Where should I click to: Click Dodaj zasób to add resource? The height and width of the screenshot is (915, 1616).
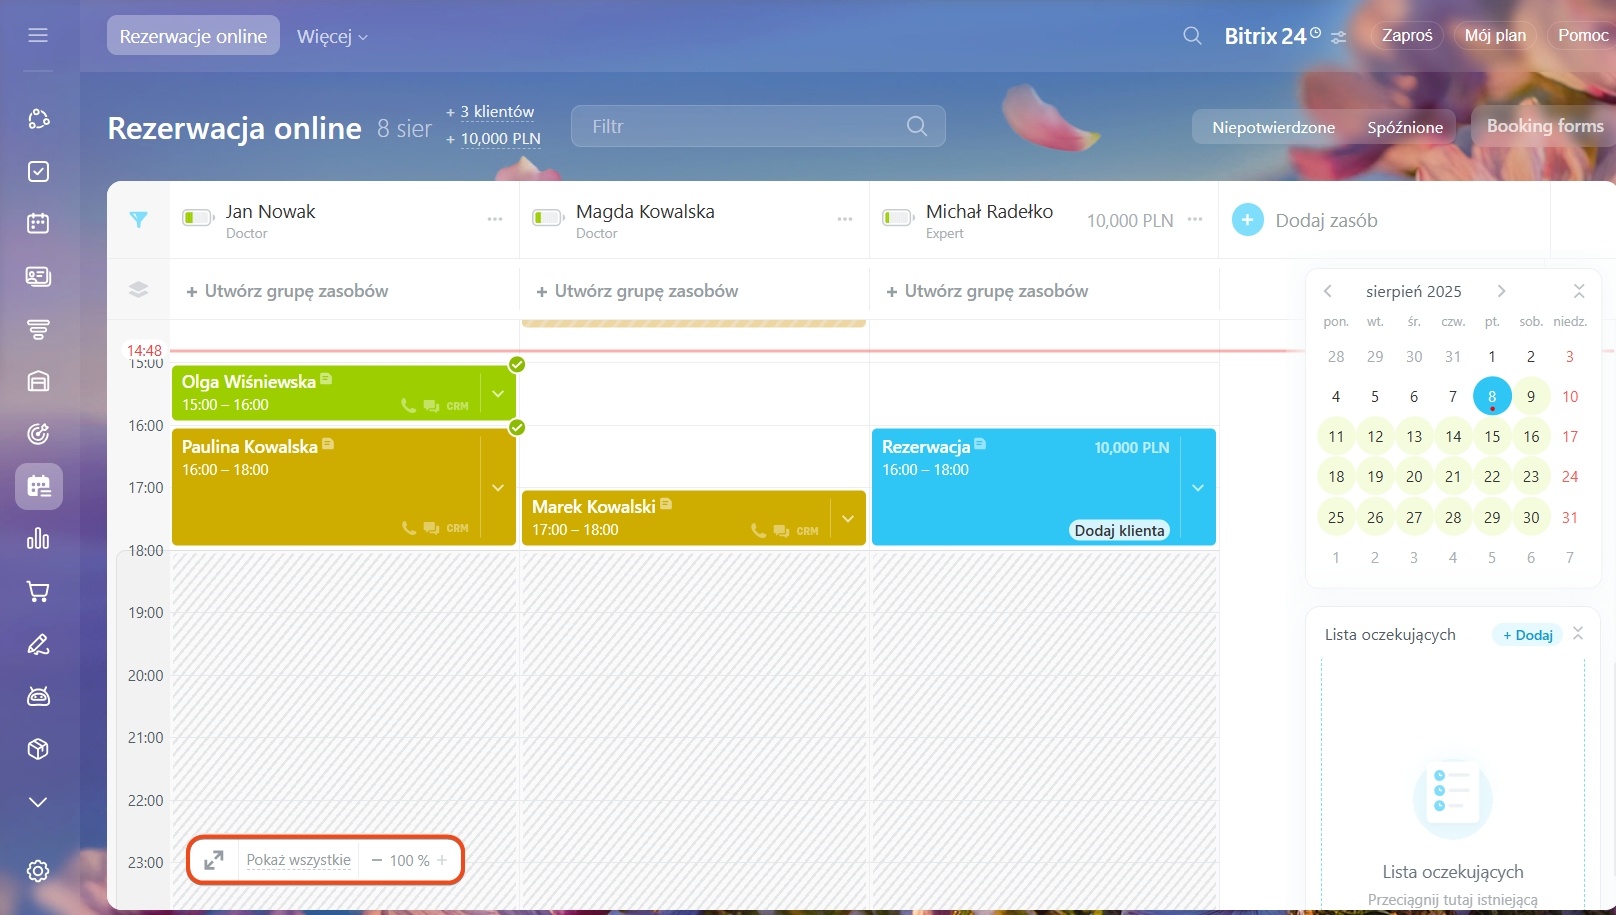pos(1305,220)
